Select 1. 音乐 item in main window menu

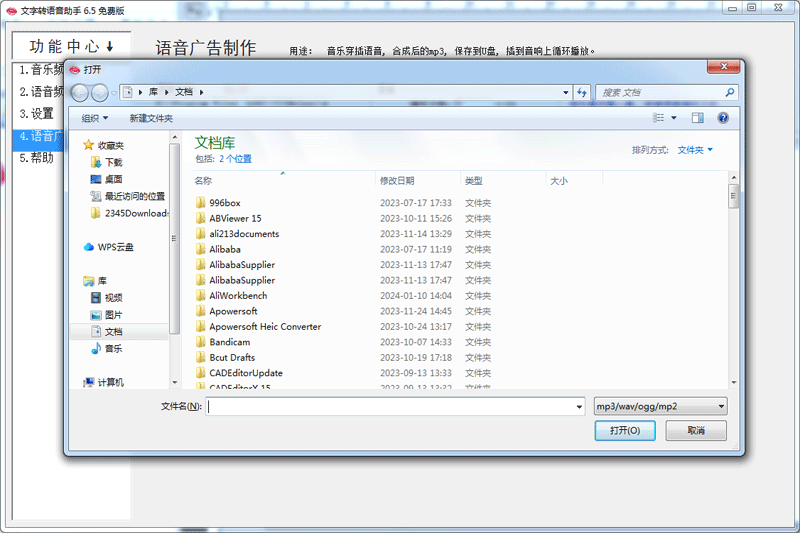41,69
